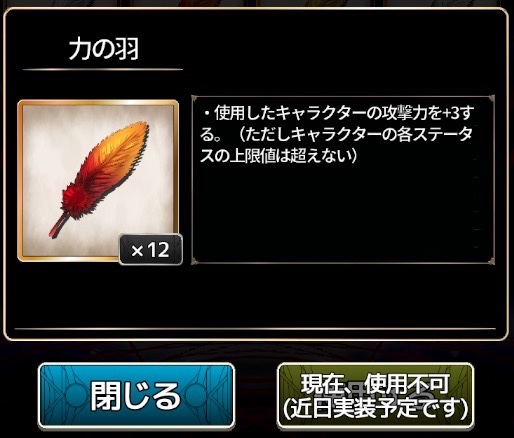This screenshot has width=514, height=438.
Task: Close the dialog with 閉じる button
Action: (x=136, y=396)
